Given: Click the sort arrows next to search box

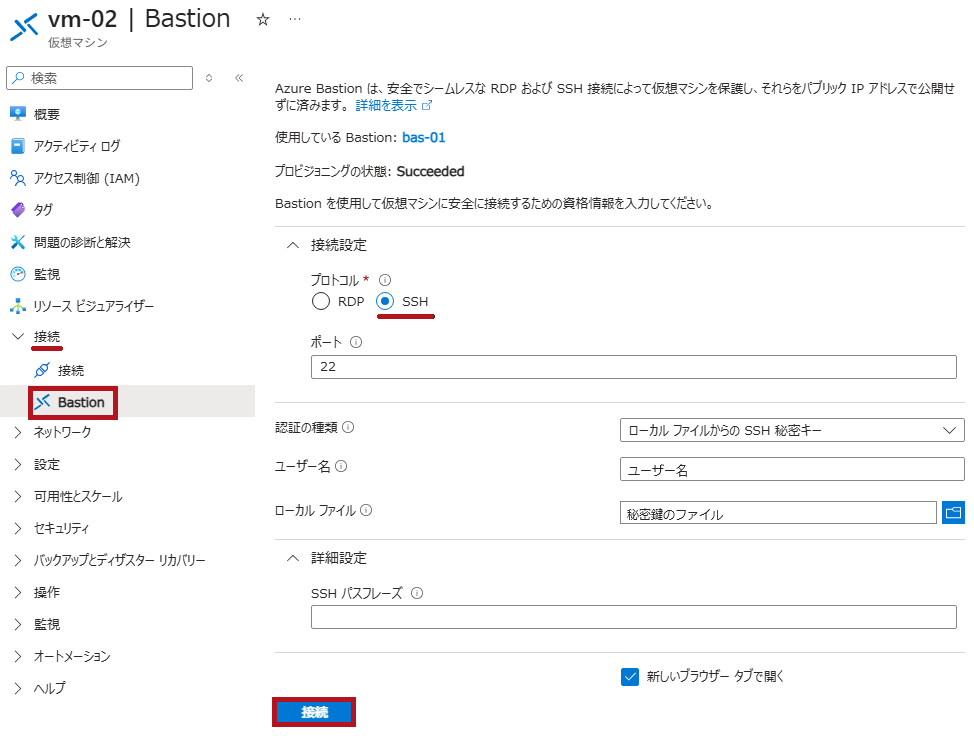Looking at the screenshot, I should (209, 78).
